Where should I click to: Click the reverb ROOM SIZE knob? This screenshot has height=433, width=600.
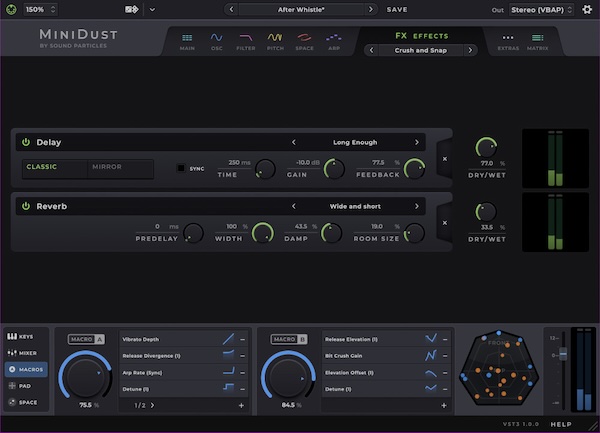coord(415,233)
